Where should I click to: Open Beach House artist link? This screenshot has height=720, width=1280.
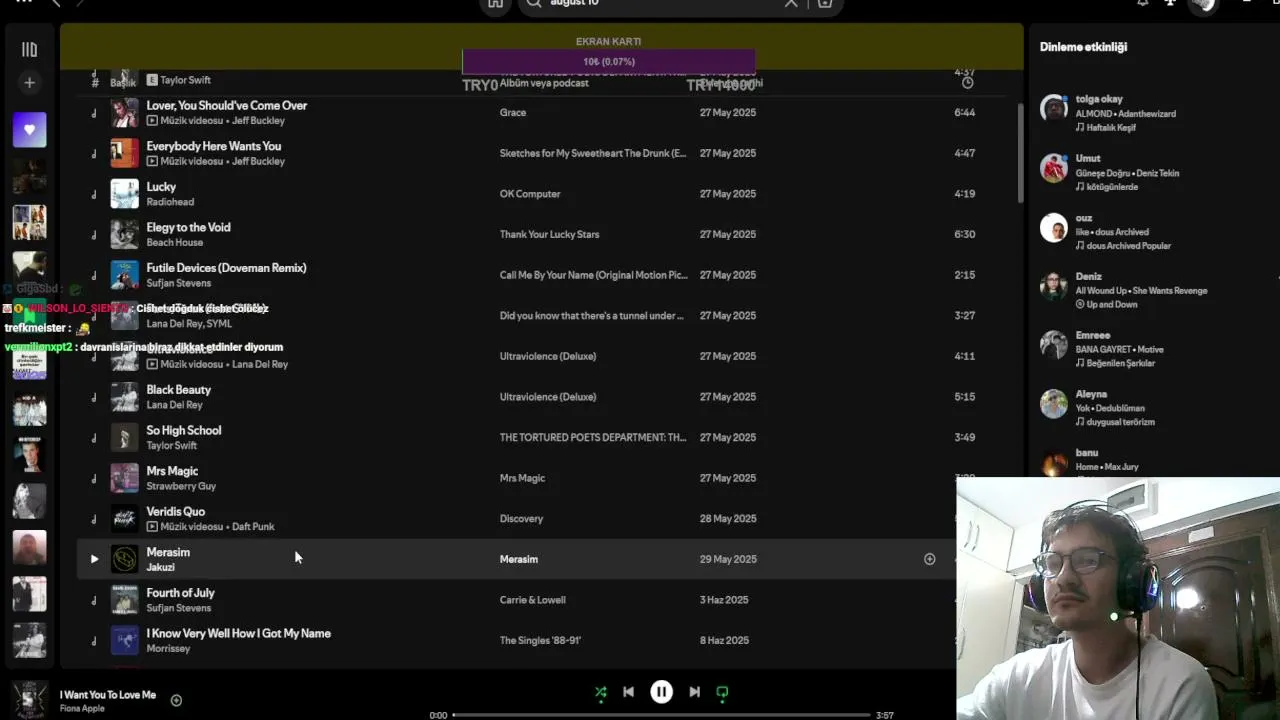click(175, 243)
